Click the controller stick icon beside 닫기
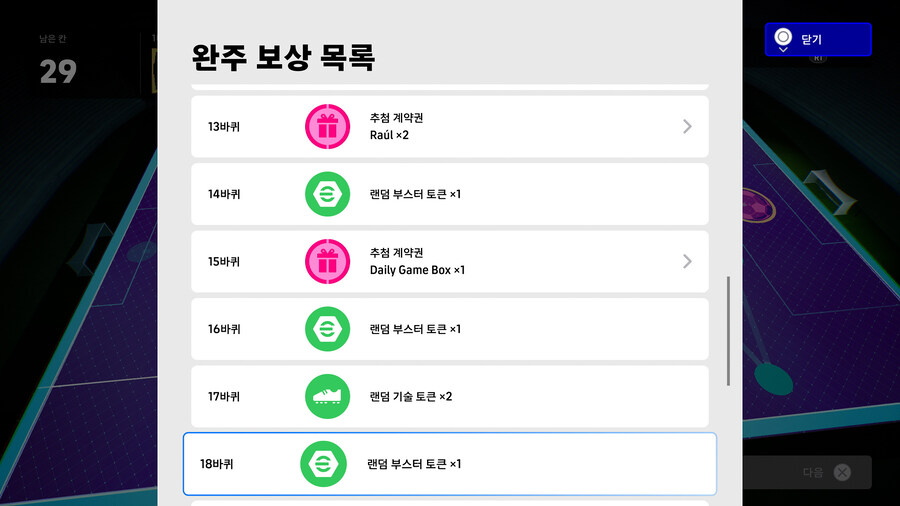 point(783,39)
